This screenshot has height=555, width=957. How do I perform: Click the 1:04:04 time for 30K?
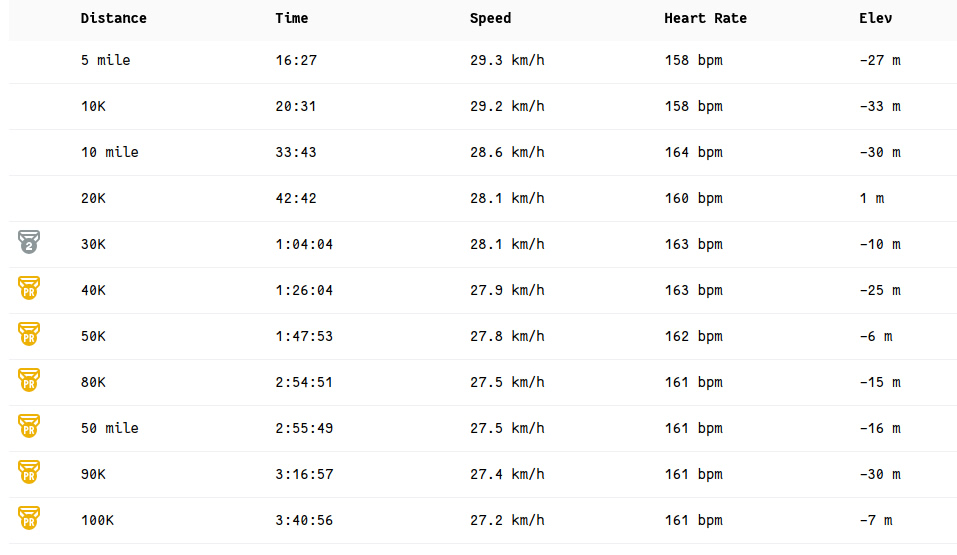coord(304,244)
